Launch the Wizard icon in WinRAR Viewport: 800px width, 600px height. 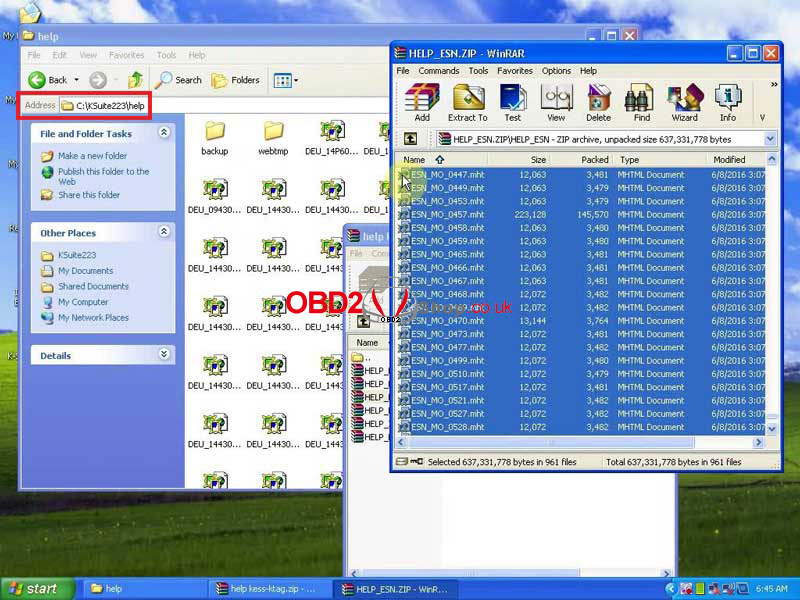(685, 102)
